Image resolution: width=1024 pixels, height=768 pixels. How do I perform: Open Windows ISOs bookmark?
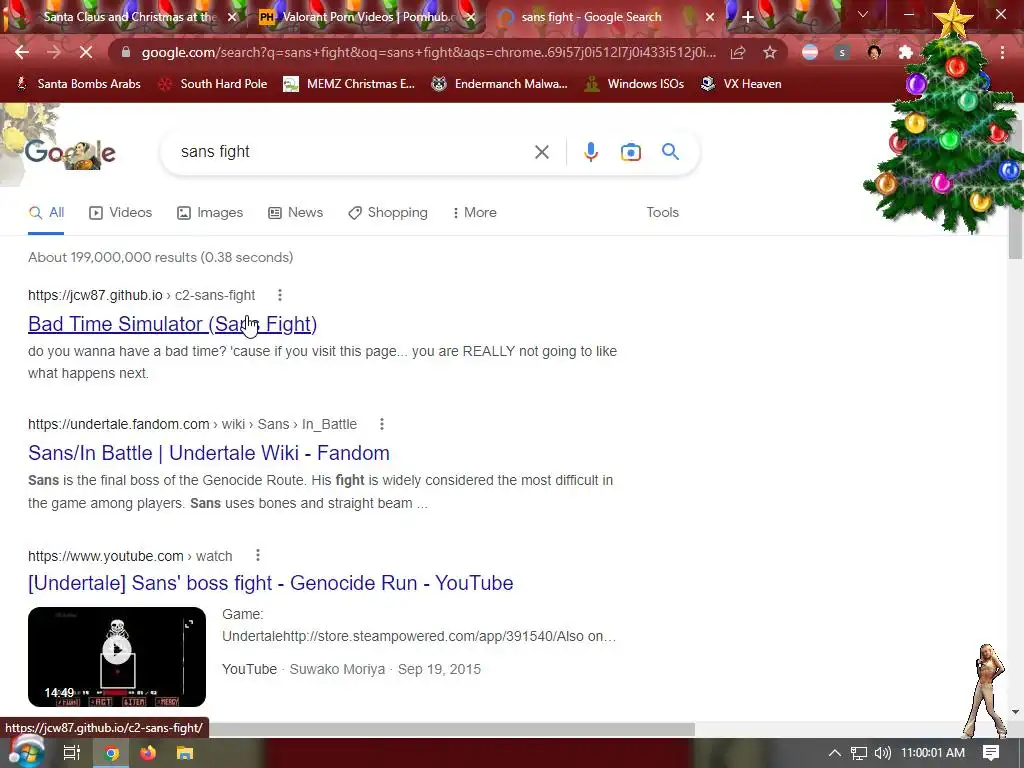pos(634,84)
